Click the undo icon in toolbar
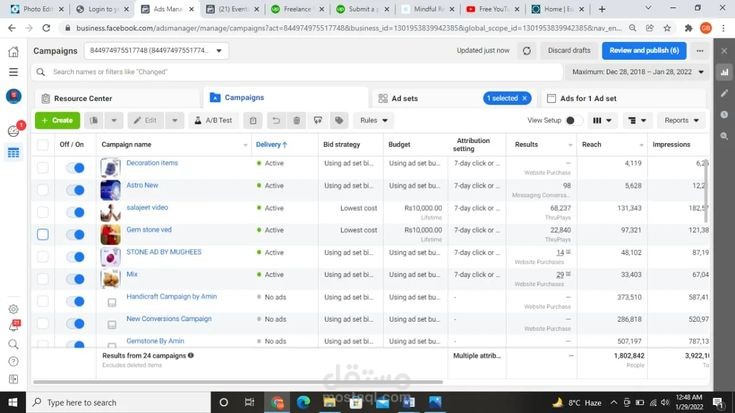Screen dimensions: 735x413 [276, 120]
